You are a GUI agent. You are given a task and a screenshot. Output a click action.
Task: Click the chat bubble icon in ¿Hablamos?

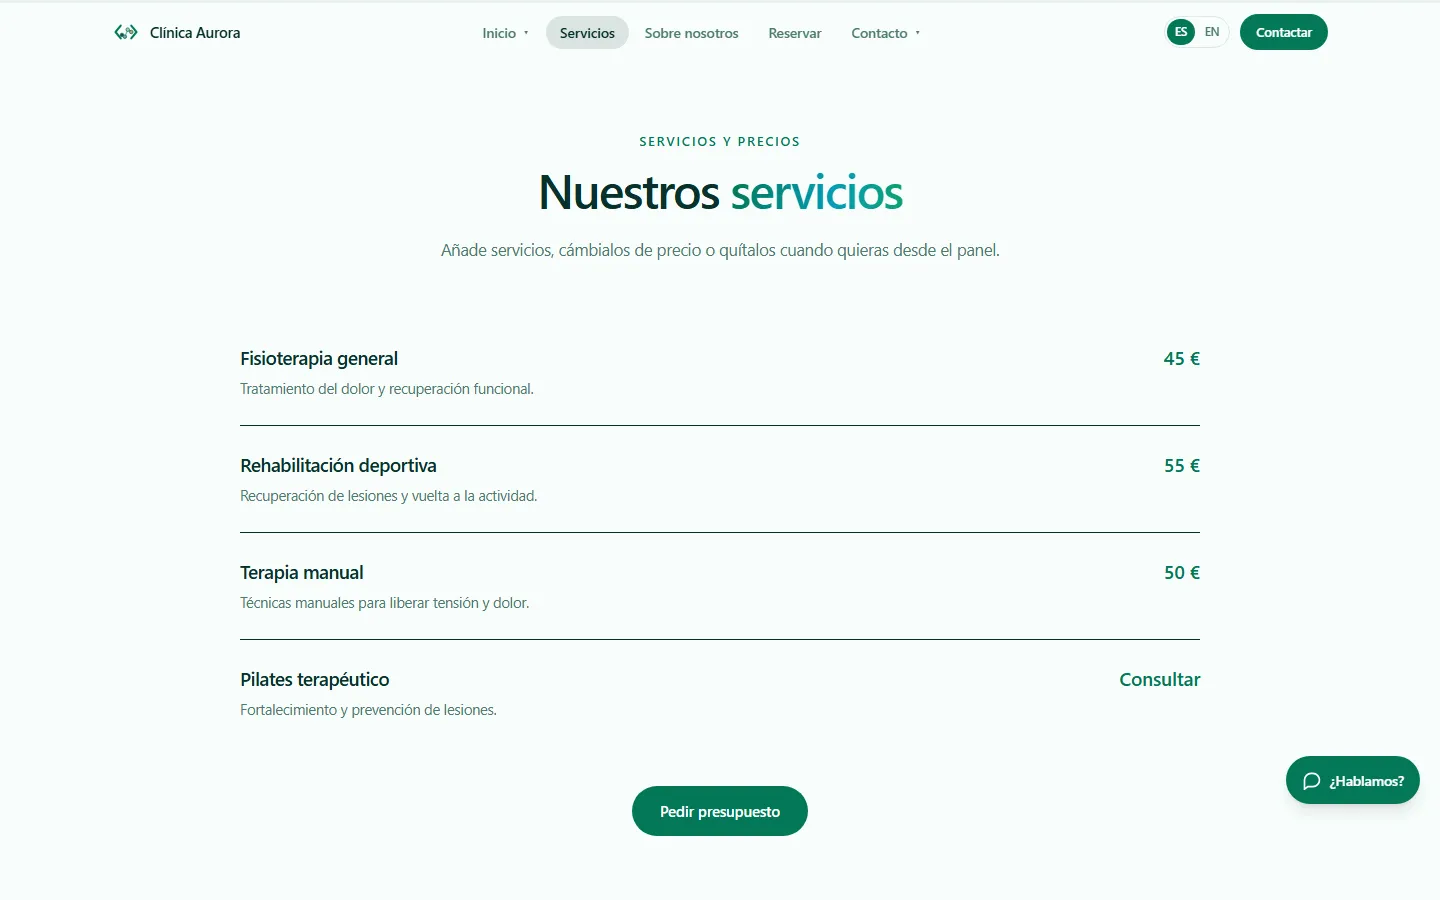(x=1312, y=781)
